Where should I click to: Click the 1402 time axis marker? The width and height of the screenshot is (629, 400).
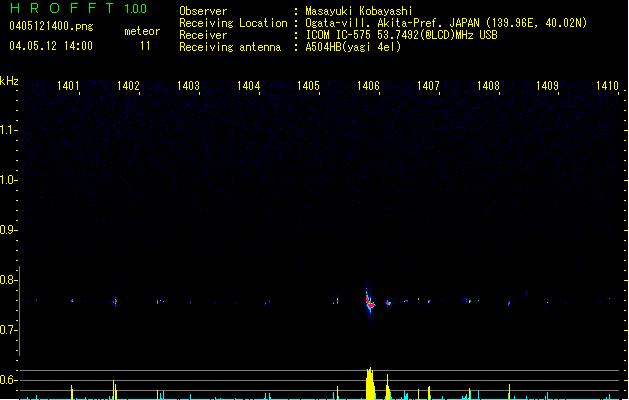pos(128,86)
